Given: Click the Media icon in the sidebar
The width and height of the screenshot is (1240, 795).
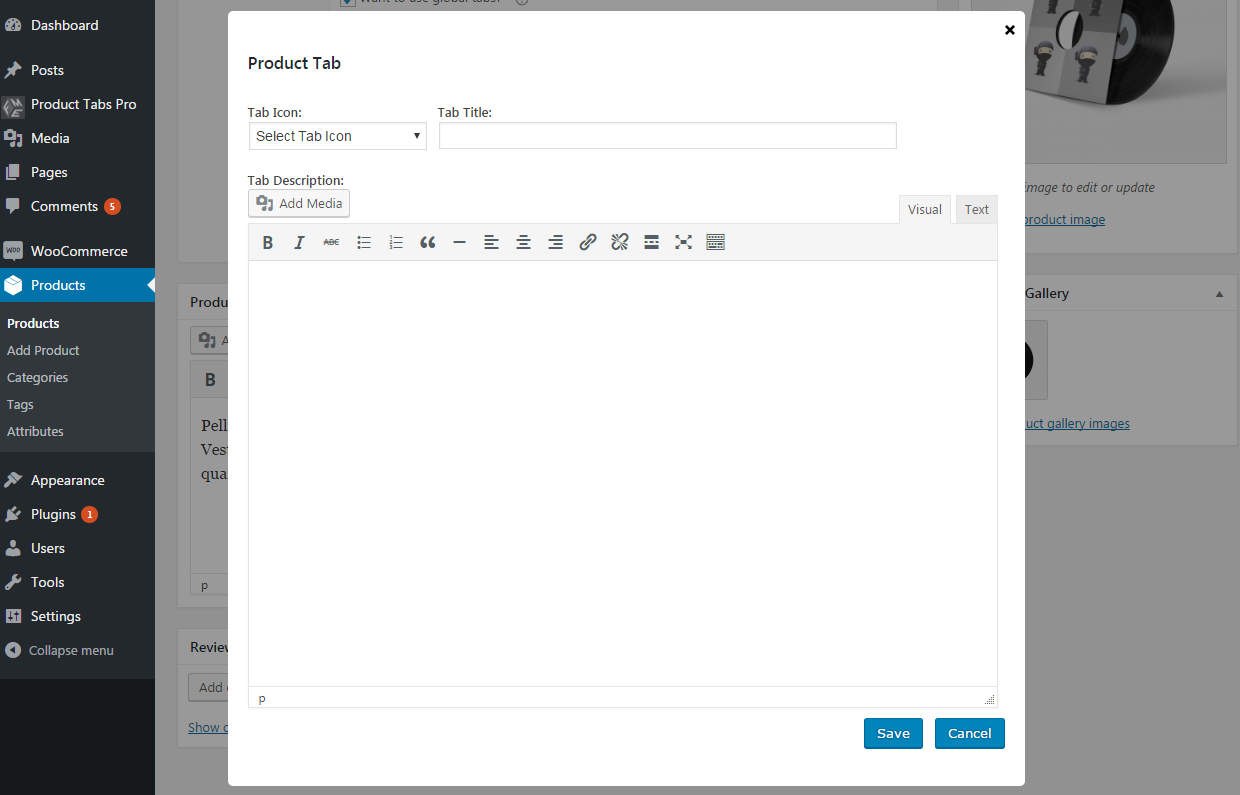Looking at the screenshot, I should 13,138.
